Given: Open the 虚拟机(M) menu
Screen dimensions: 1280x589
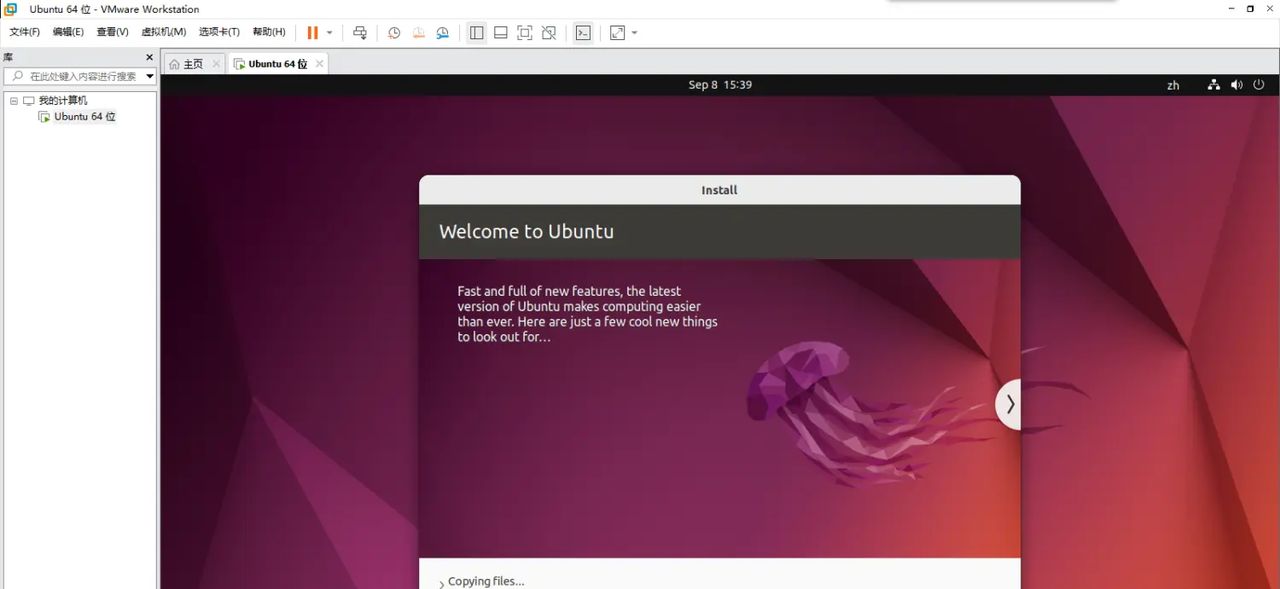Looking at the screenshot, I should pos(163,31).
